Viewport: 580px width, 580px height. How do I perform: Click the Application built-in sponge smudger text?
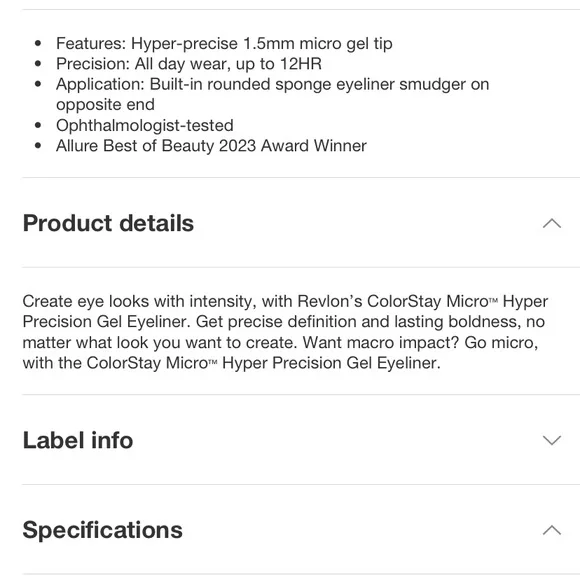(x=273, y=94)
